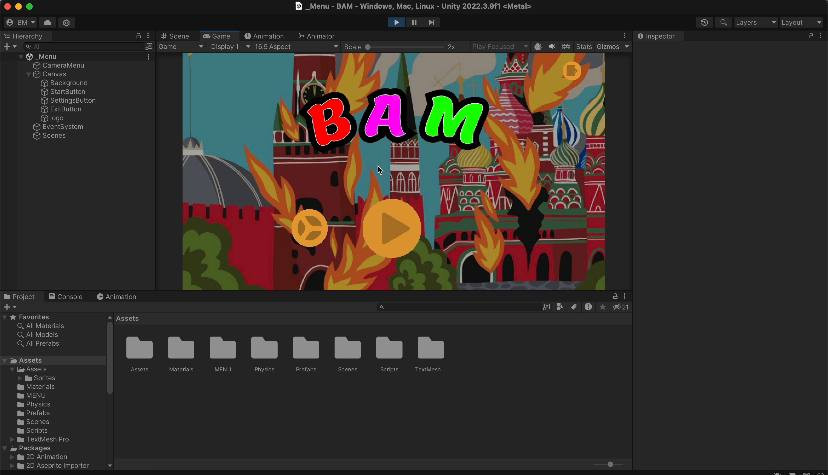Open the Layers dropdown
This screenshot has height=475, width=828.
point(756,23)
